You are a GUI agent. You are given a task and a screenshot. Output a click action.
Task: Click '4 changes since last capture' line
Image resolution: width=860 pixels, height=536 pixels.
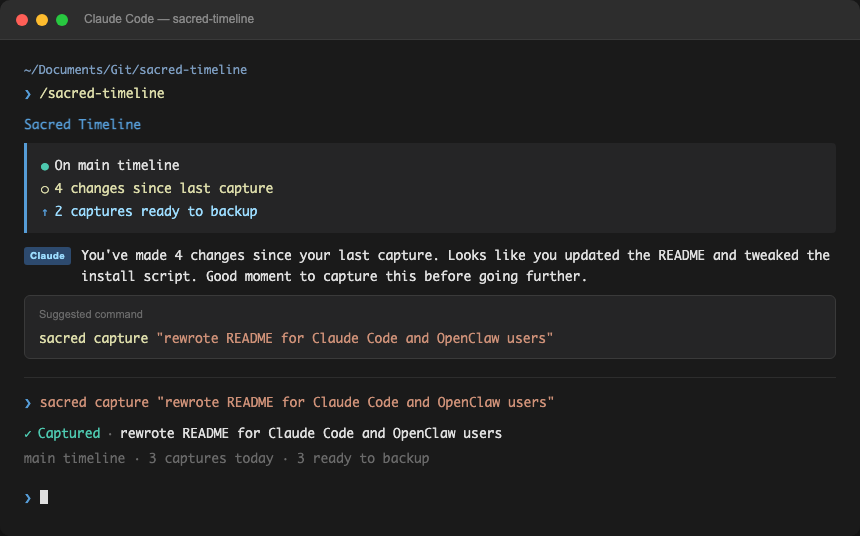pyautogui.click(x=163, y=188)
